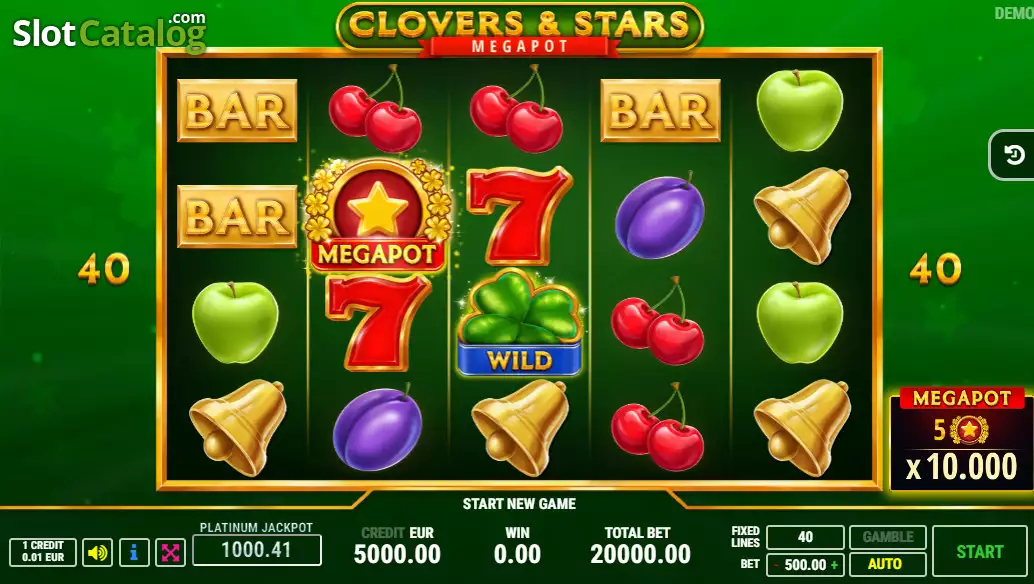
Task: Click the purple plum on fourth reel
Action: [659, 216]
